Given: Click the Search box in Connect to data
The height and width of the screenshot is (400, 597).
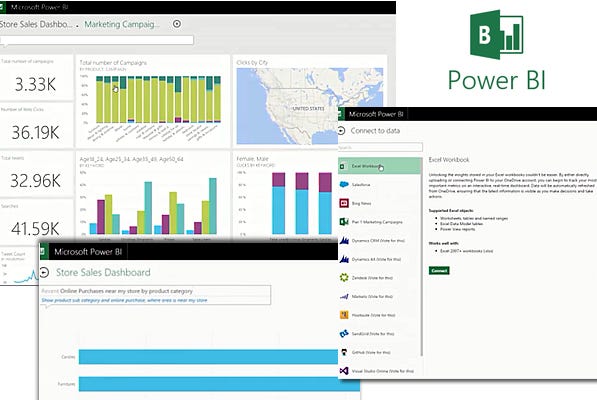Looking at the screenshot, I should tap(380, 147).
